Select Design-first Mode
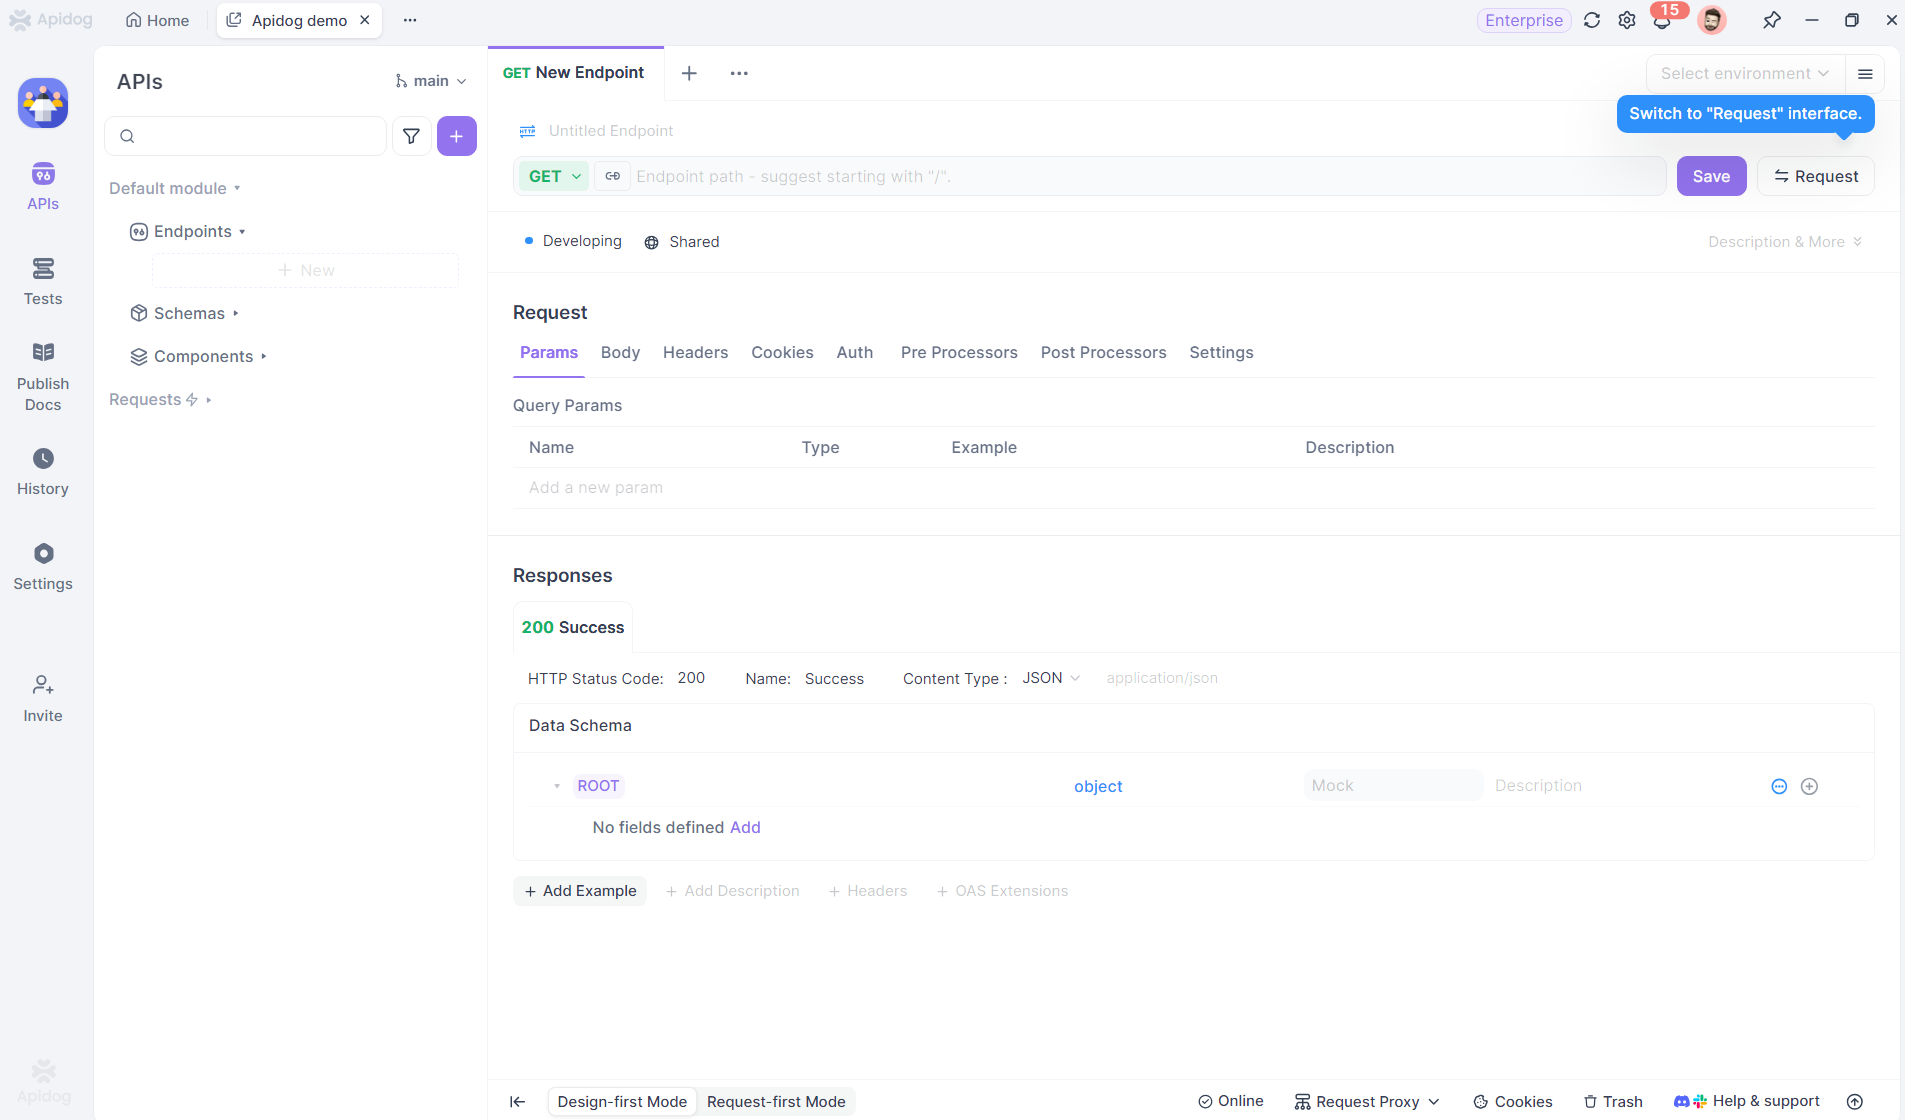Image resolution: width=1905 pixels, height=1120 pixels. [x=622, y=1101]
